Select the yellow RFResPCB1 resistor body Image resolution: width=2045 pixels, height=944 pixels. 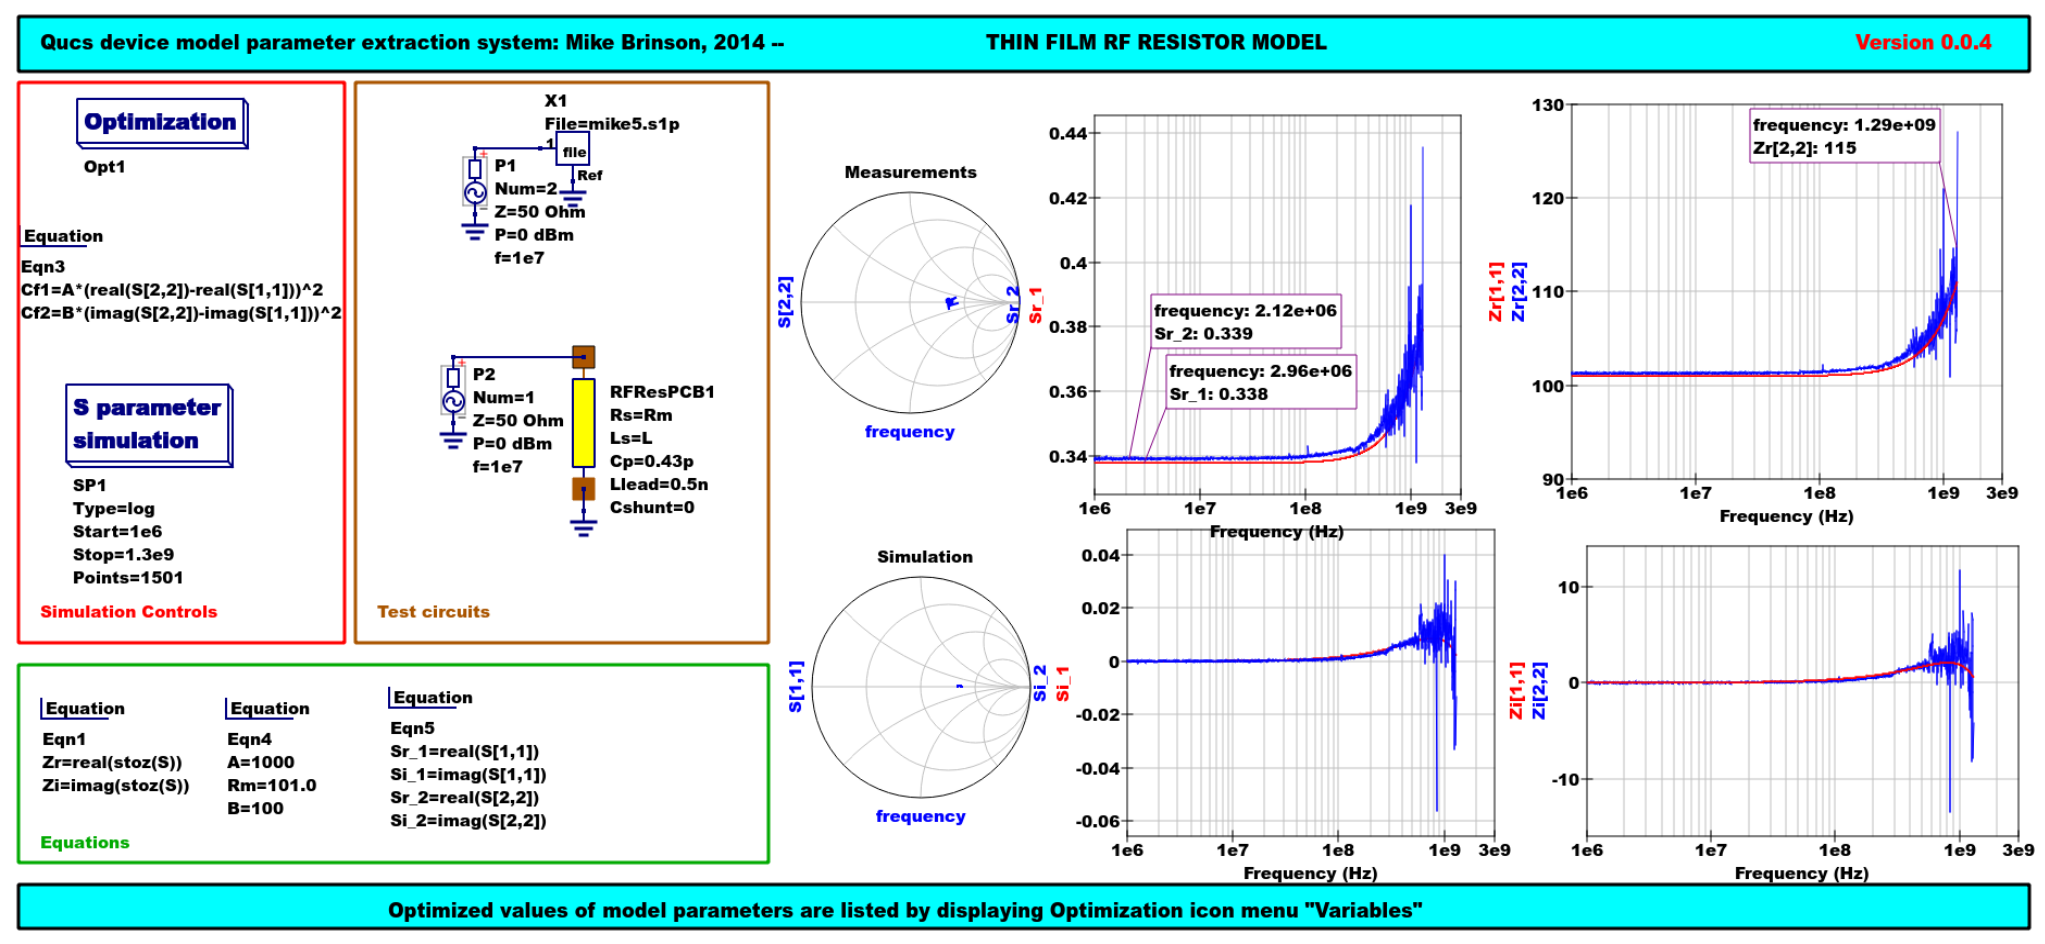pos(583,423)
